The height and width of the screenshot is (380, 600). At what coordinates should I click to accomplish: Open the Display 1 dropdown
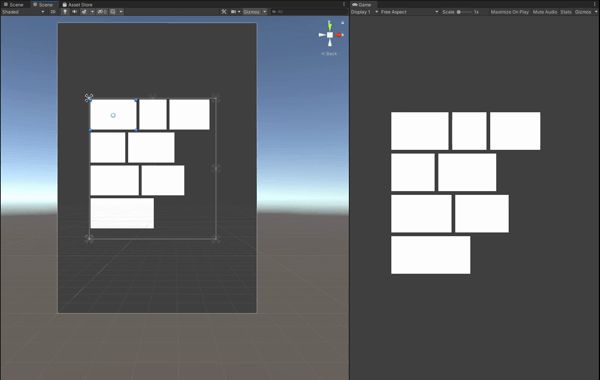pos(364,12)
